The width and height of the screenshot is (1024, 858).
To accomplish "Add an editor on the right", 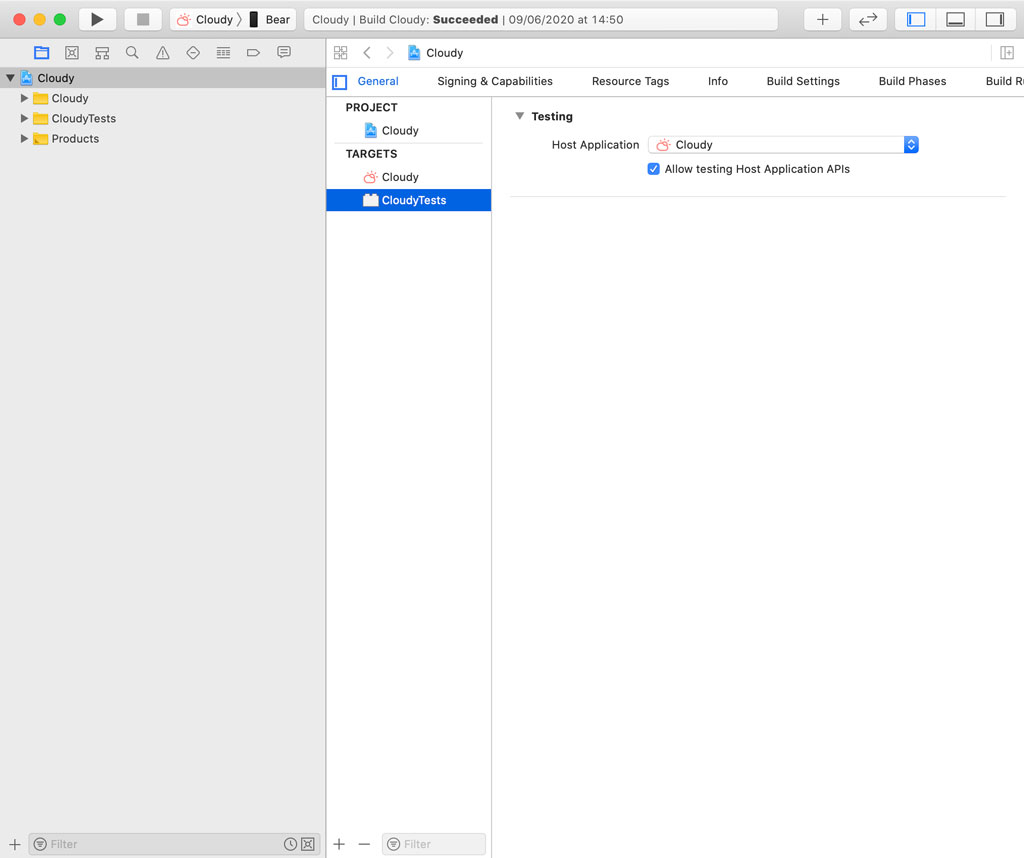I will tap(1006, 53).
